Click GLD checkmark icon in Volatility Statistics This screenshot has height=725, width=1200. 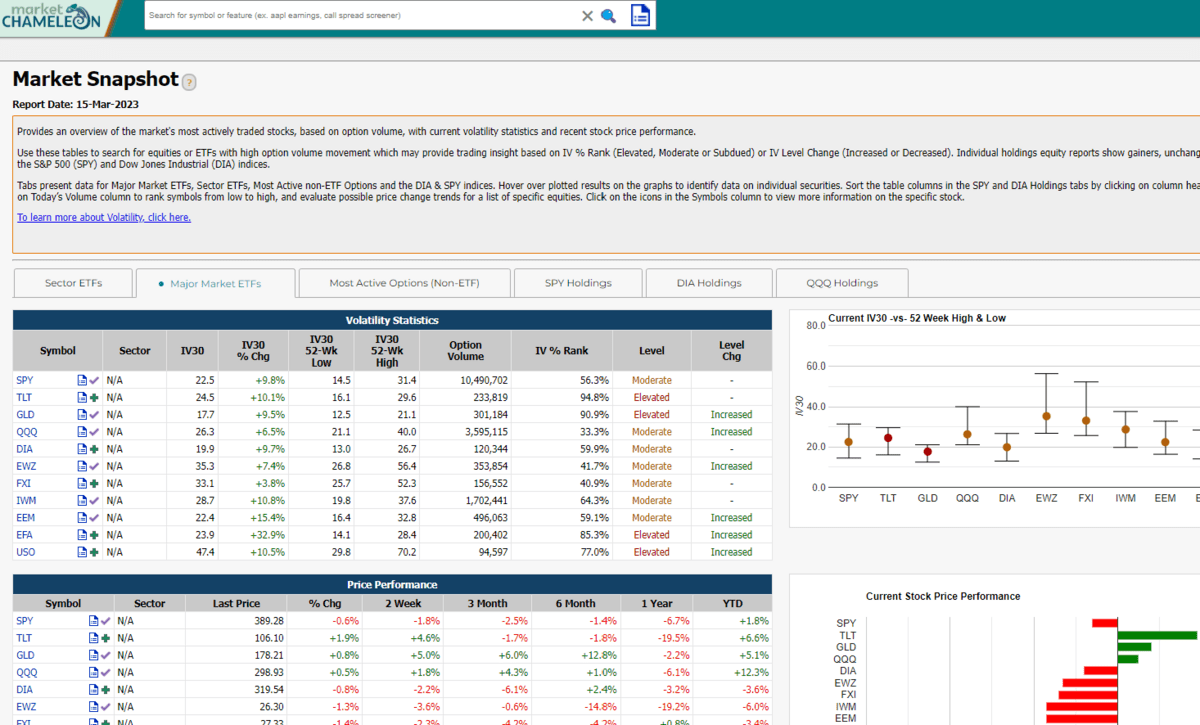[x=94, y=414]
